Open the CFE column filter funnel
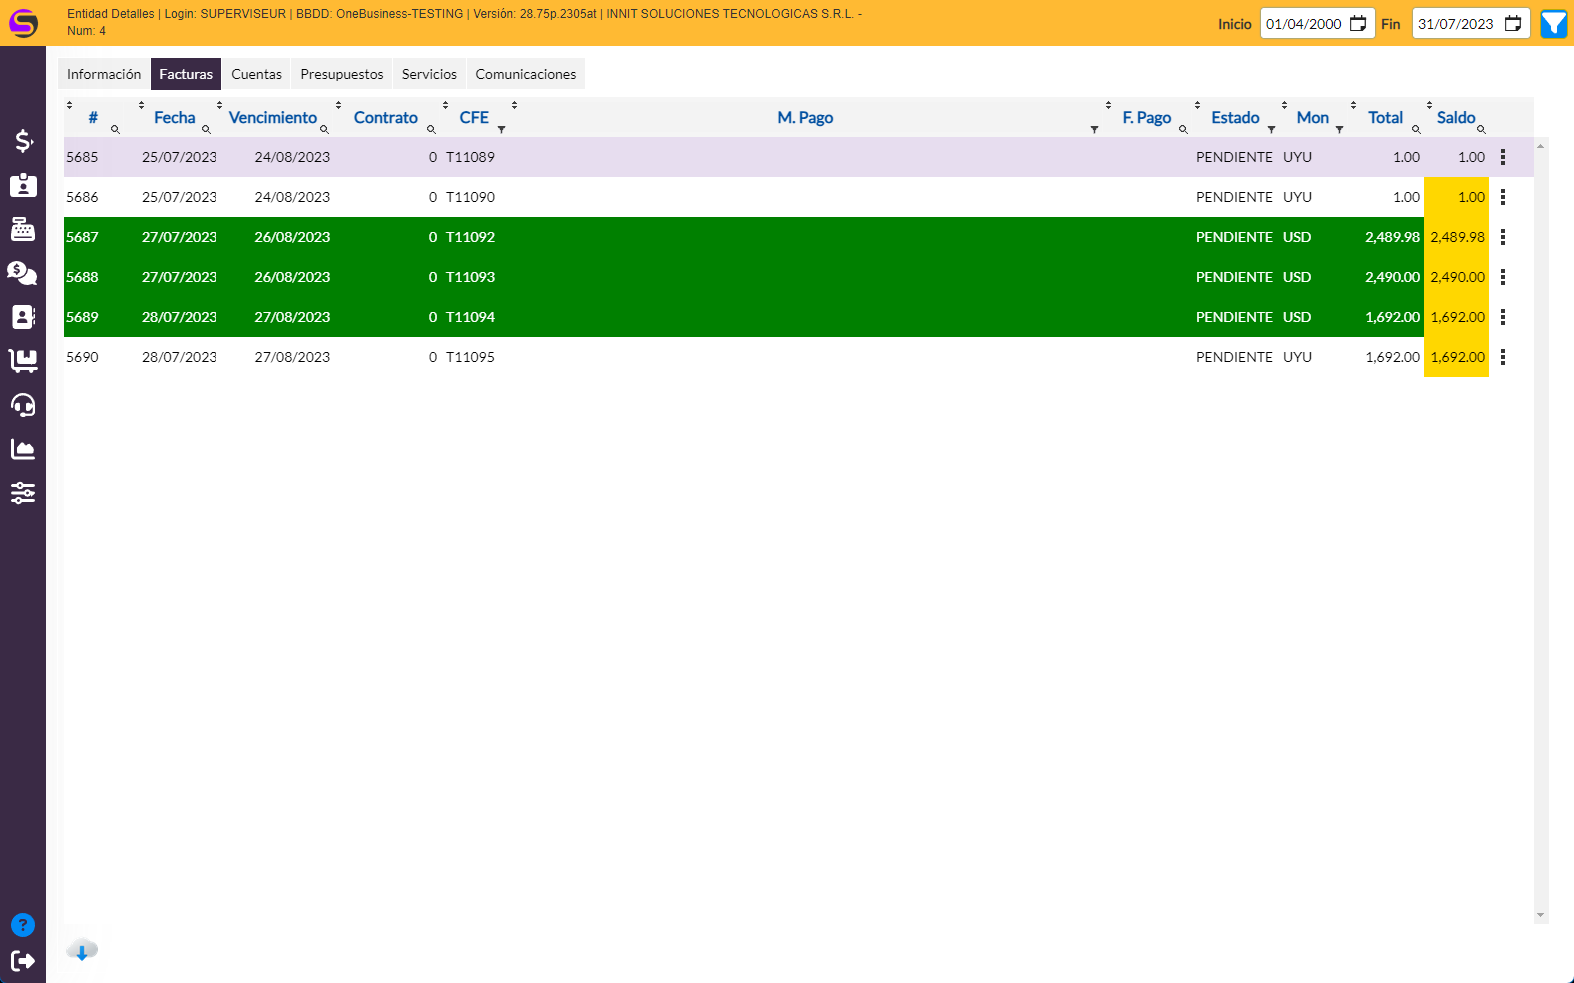 point(501,130)
